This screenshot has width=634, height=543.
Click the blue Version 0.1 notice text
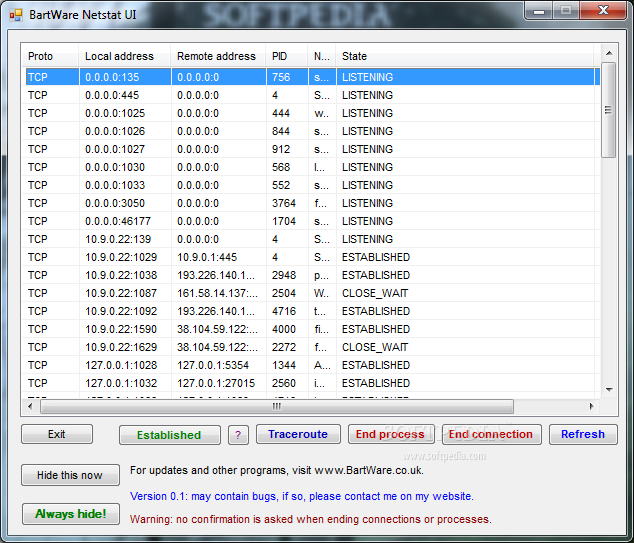click(x=302, y=496)
